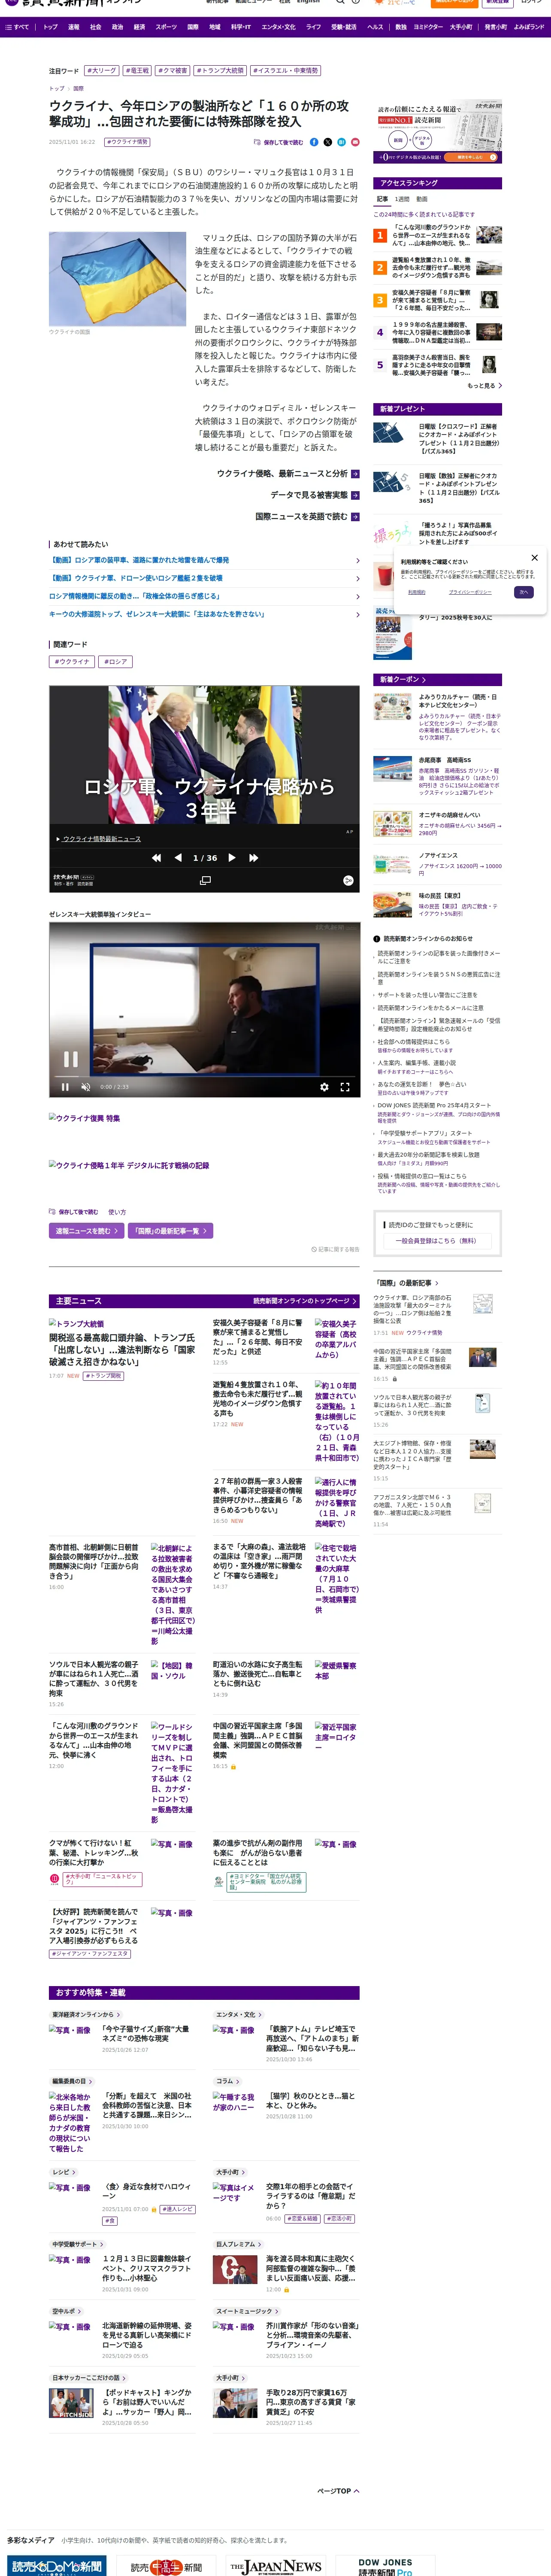Go to the 科学・IT section
Image resolution: width=551 pixels, height=2576 pixels.
[x=241, y=27]
